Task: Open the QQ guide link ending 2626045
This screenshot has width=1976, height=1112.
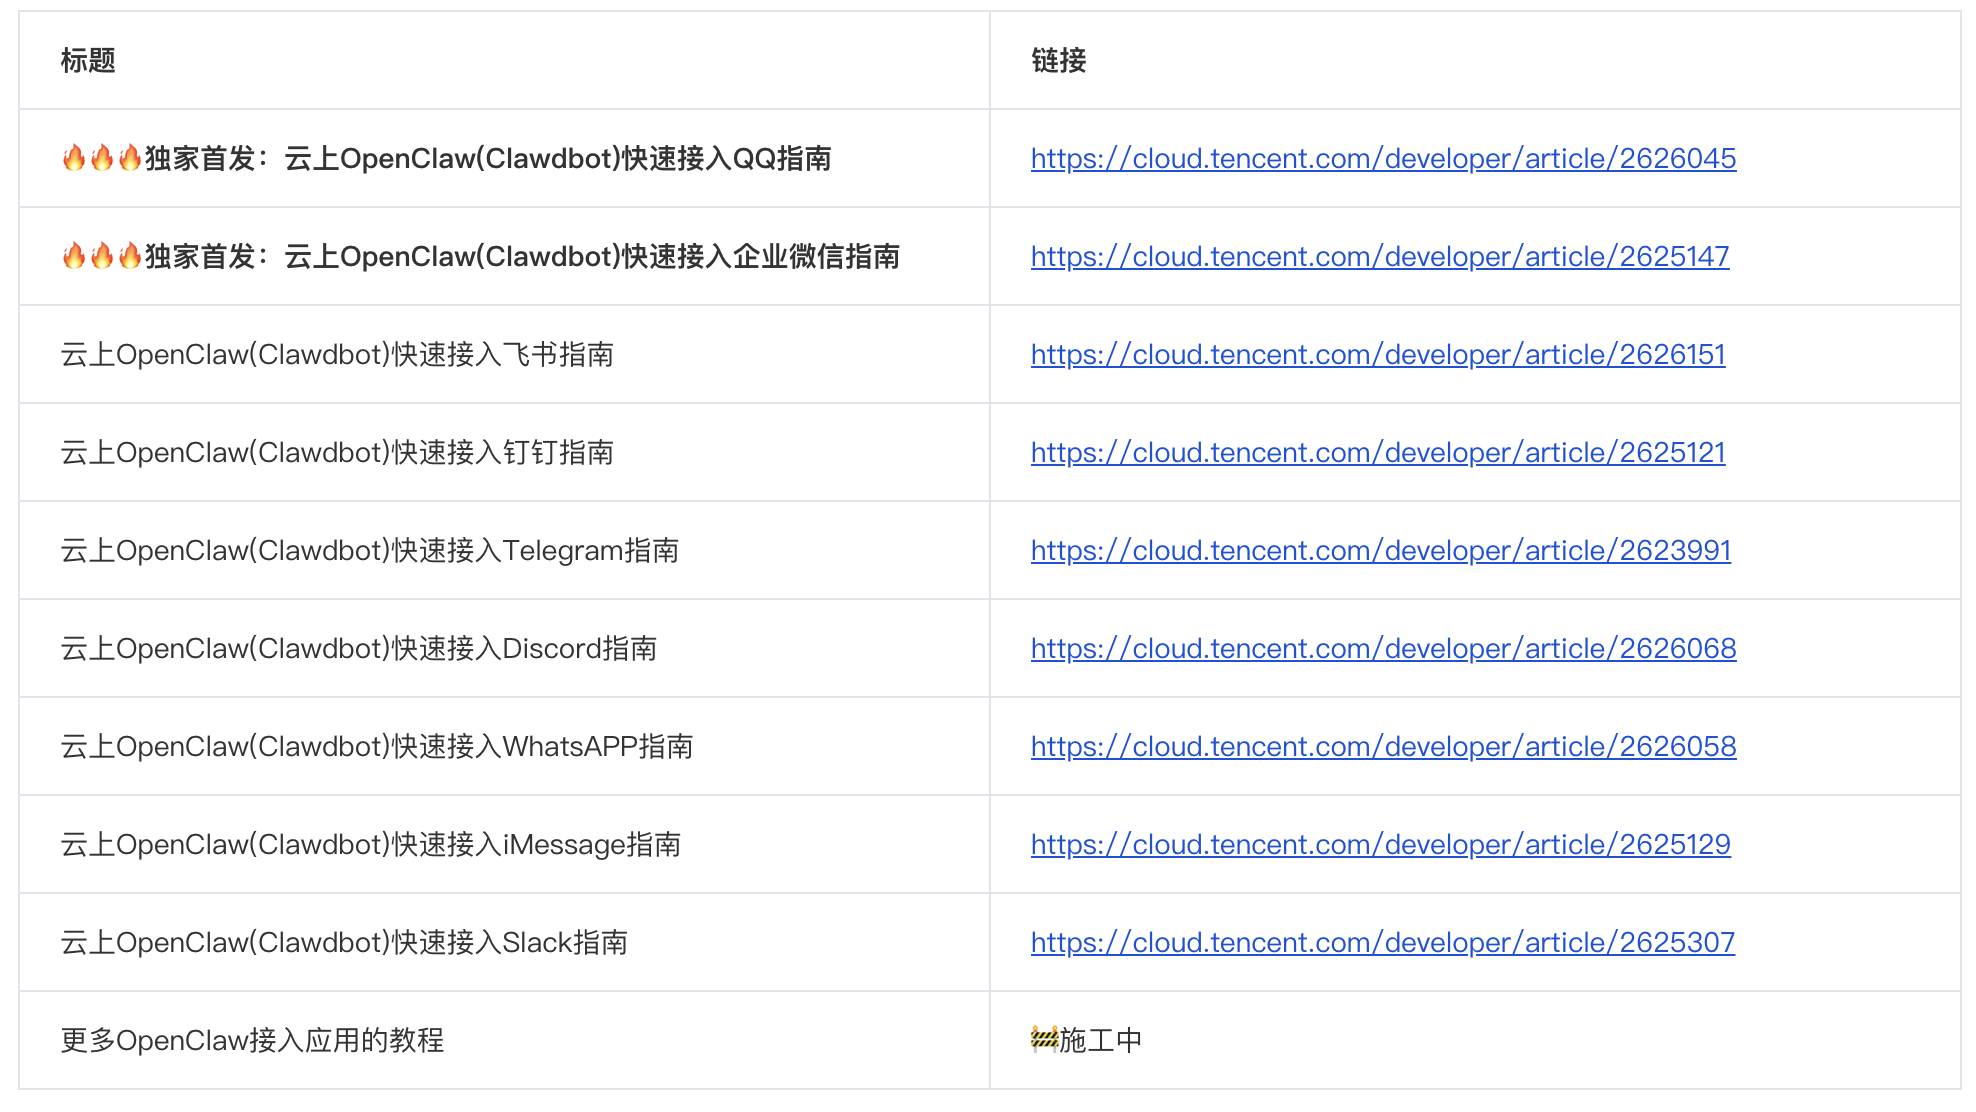Action: [x=1383, y=159]
